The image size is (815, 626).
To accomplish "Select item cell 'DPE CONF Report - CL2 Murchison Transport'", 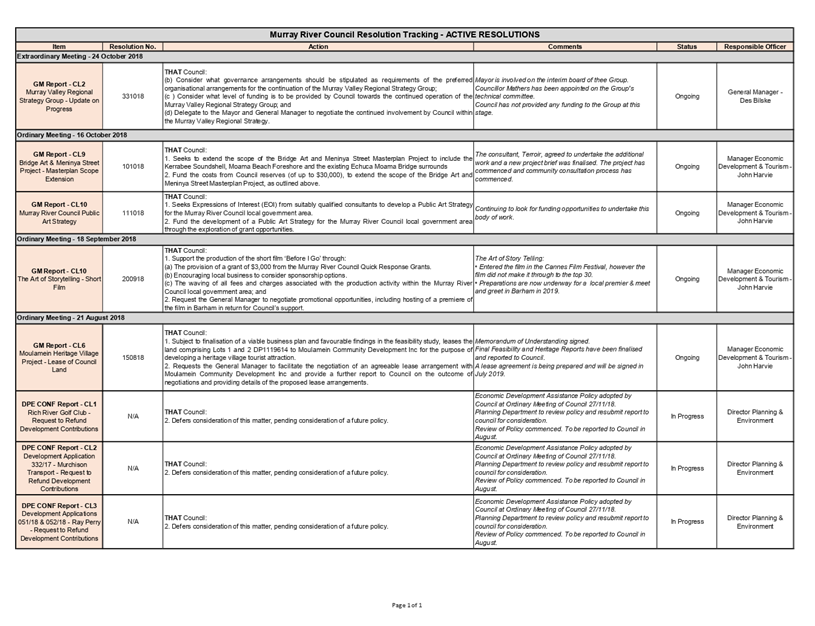I will click(x=59, y=468).
